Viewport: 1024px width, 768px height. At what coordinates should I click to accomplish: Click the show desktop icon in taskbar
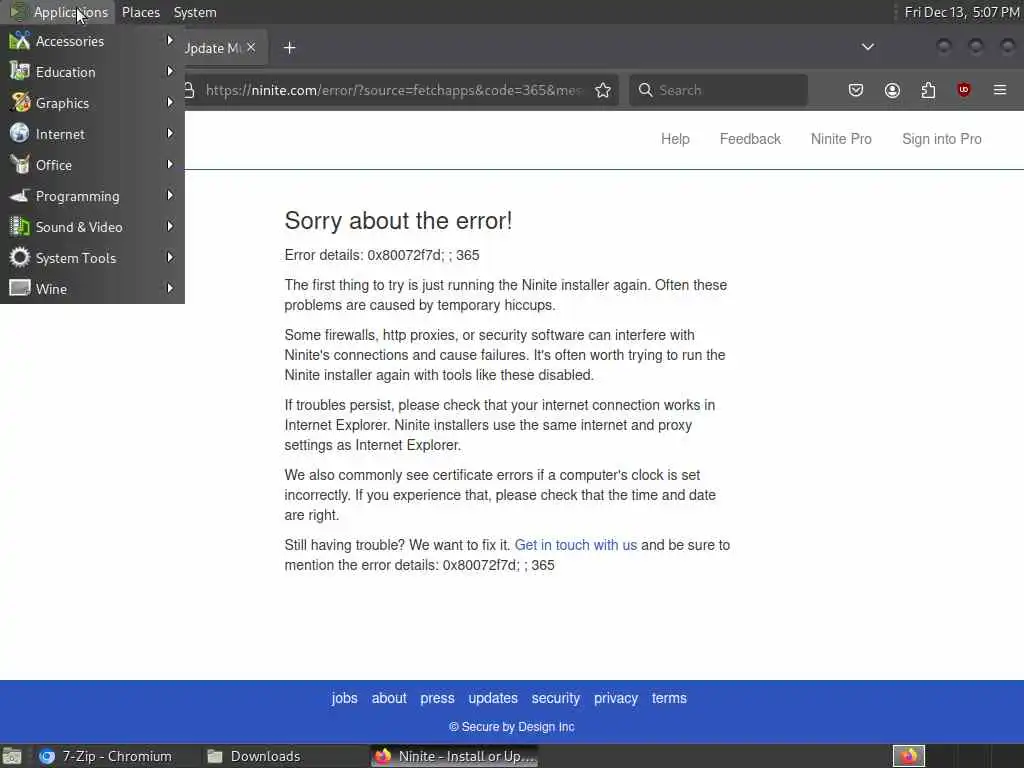12,756
